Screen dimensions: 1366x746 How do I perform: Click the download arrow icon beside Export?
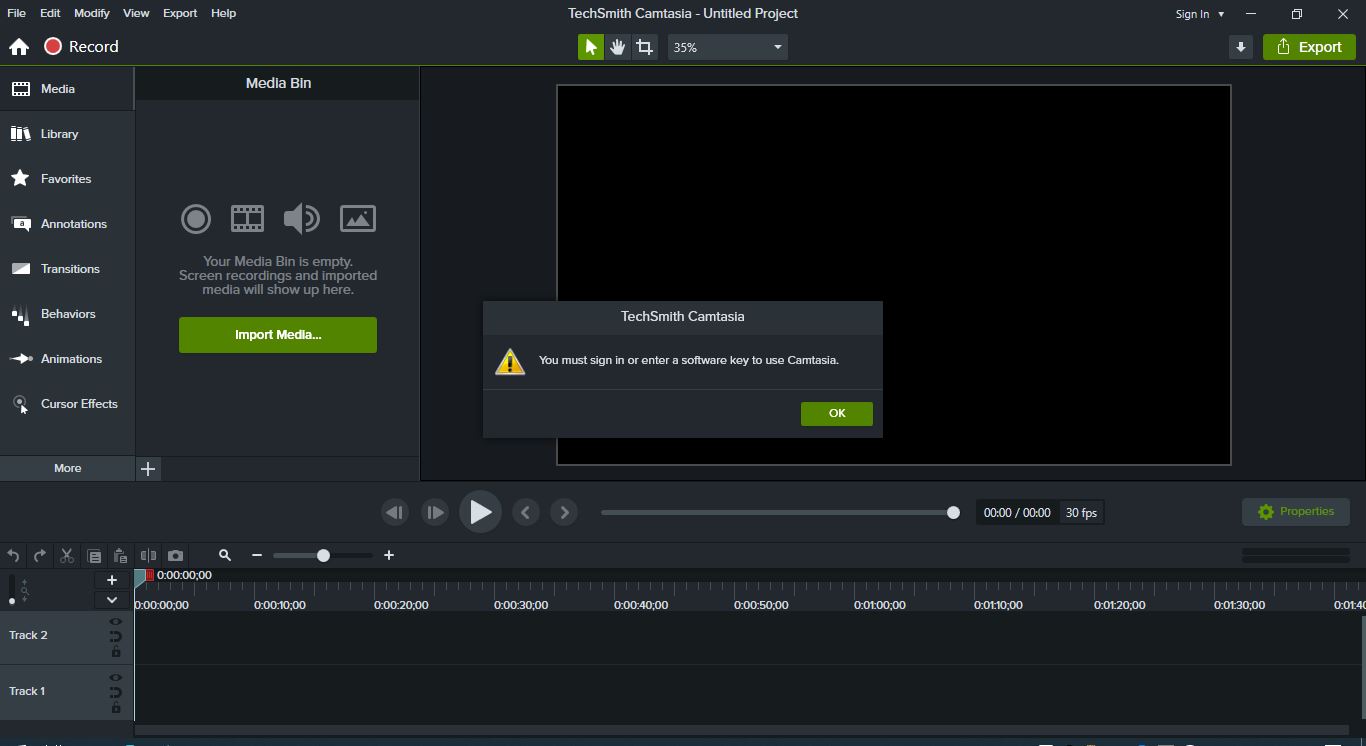(x=1241, y=47)
